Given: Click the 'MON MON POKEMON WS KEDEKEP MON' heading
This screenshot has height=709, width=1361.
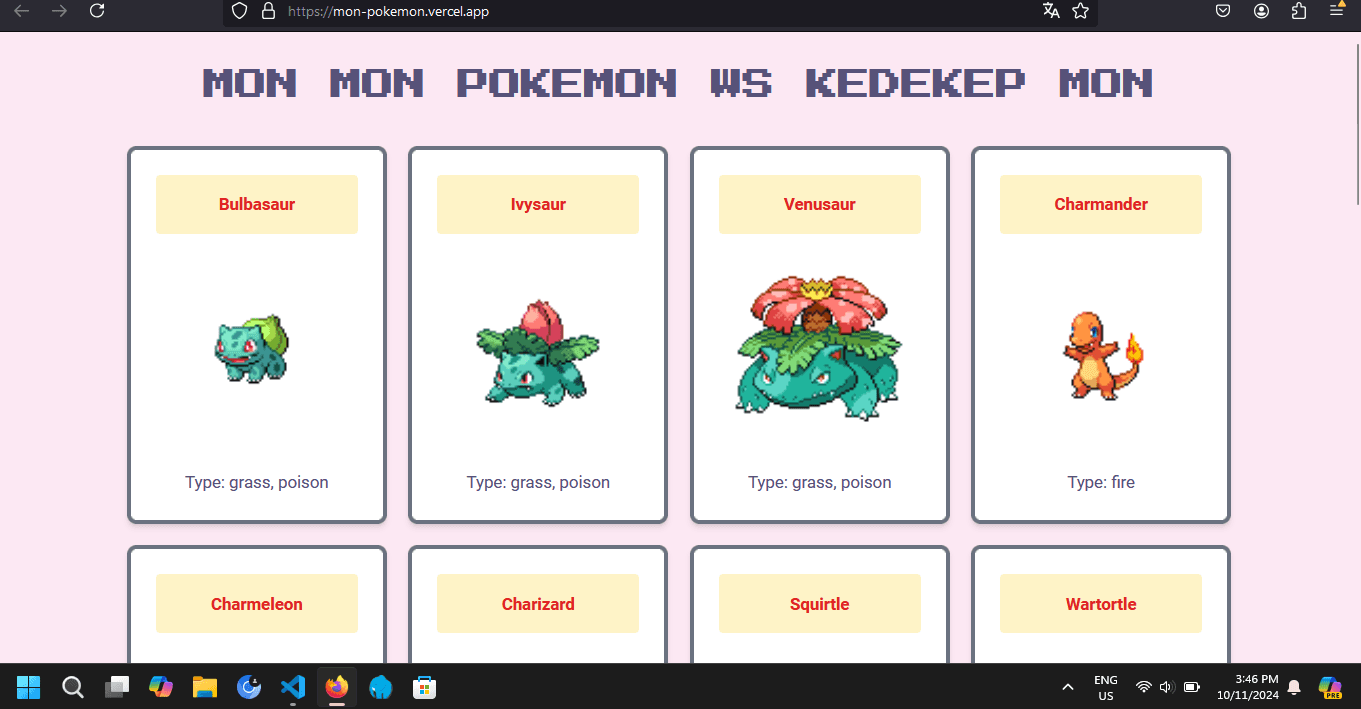Looking at the screenshot, I should tap(679, 82).
